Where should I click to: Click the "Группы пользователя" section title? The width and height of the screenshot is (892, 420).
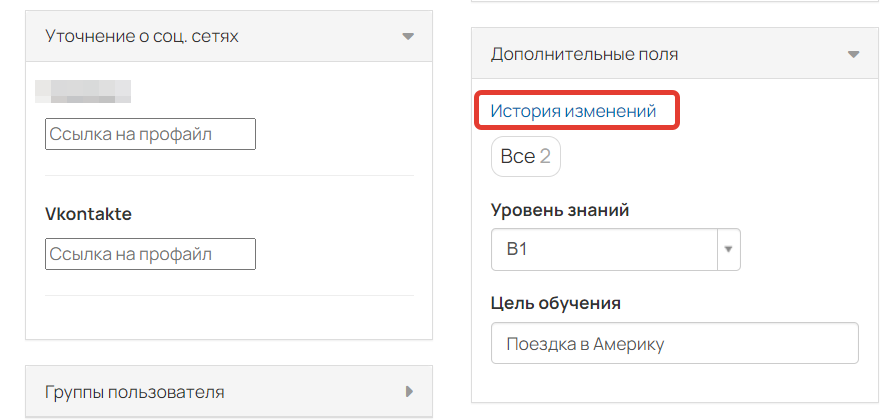(134, 392)
